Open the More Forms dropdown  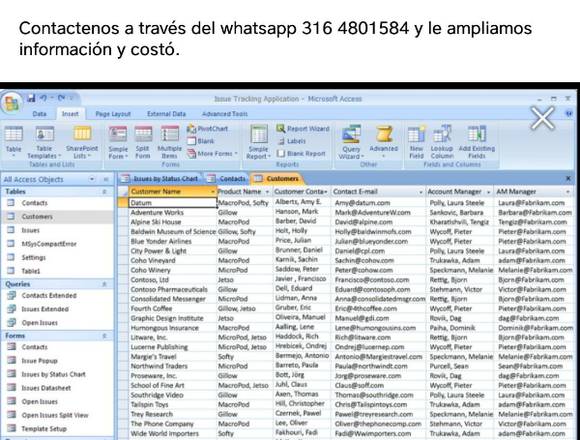(x=212, y=153)
